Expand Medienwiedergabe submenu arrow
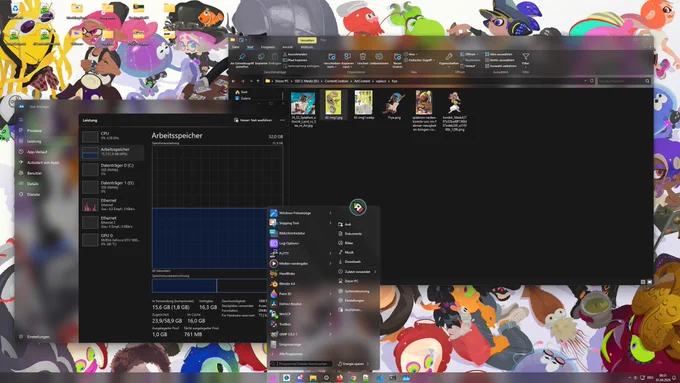Viewport: 680px width, 383px height. [x=330, y=263]
